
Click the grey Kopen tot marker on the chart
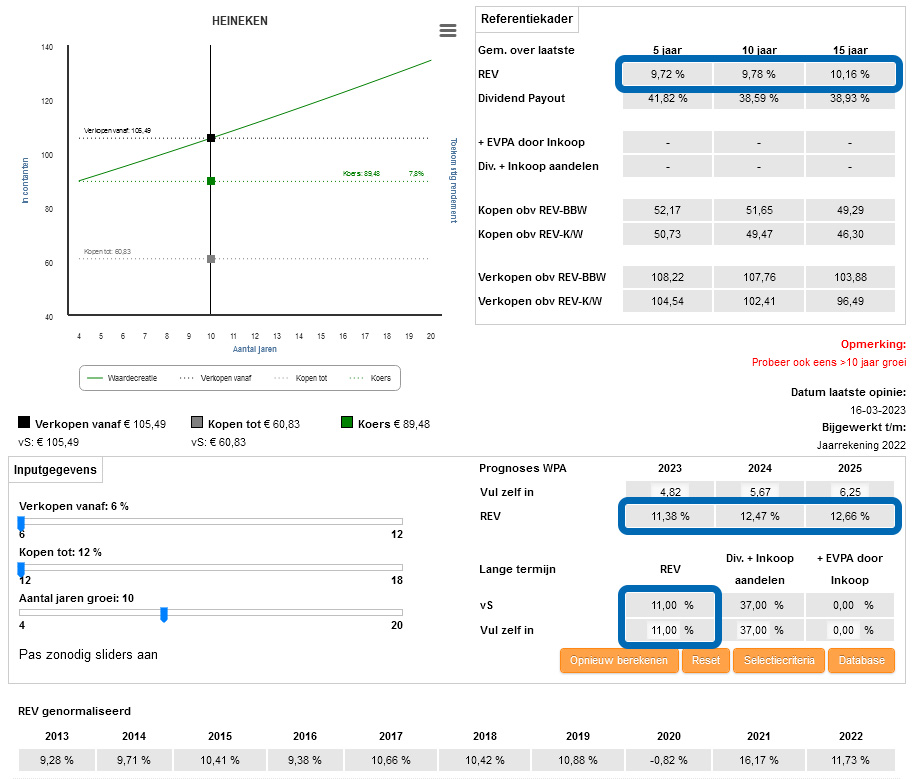tap(211, 259)
